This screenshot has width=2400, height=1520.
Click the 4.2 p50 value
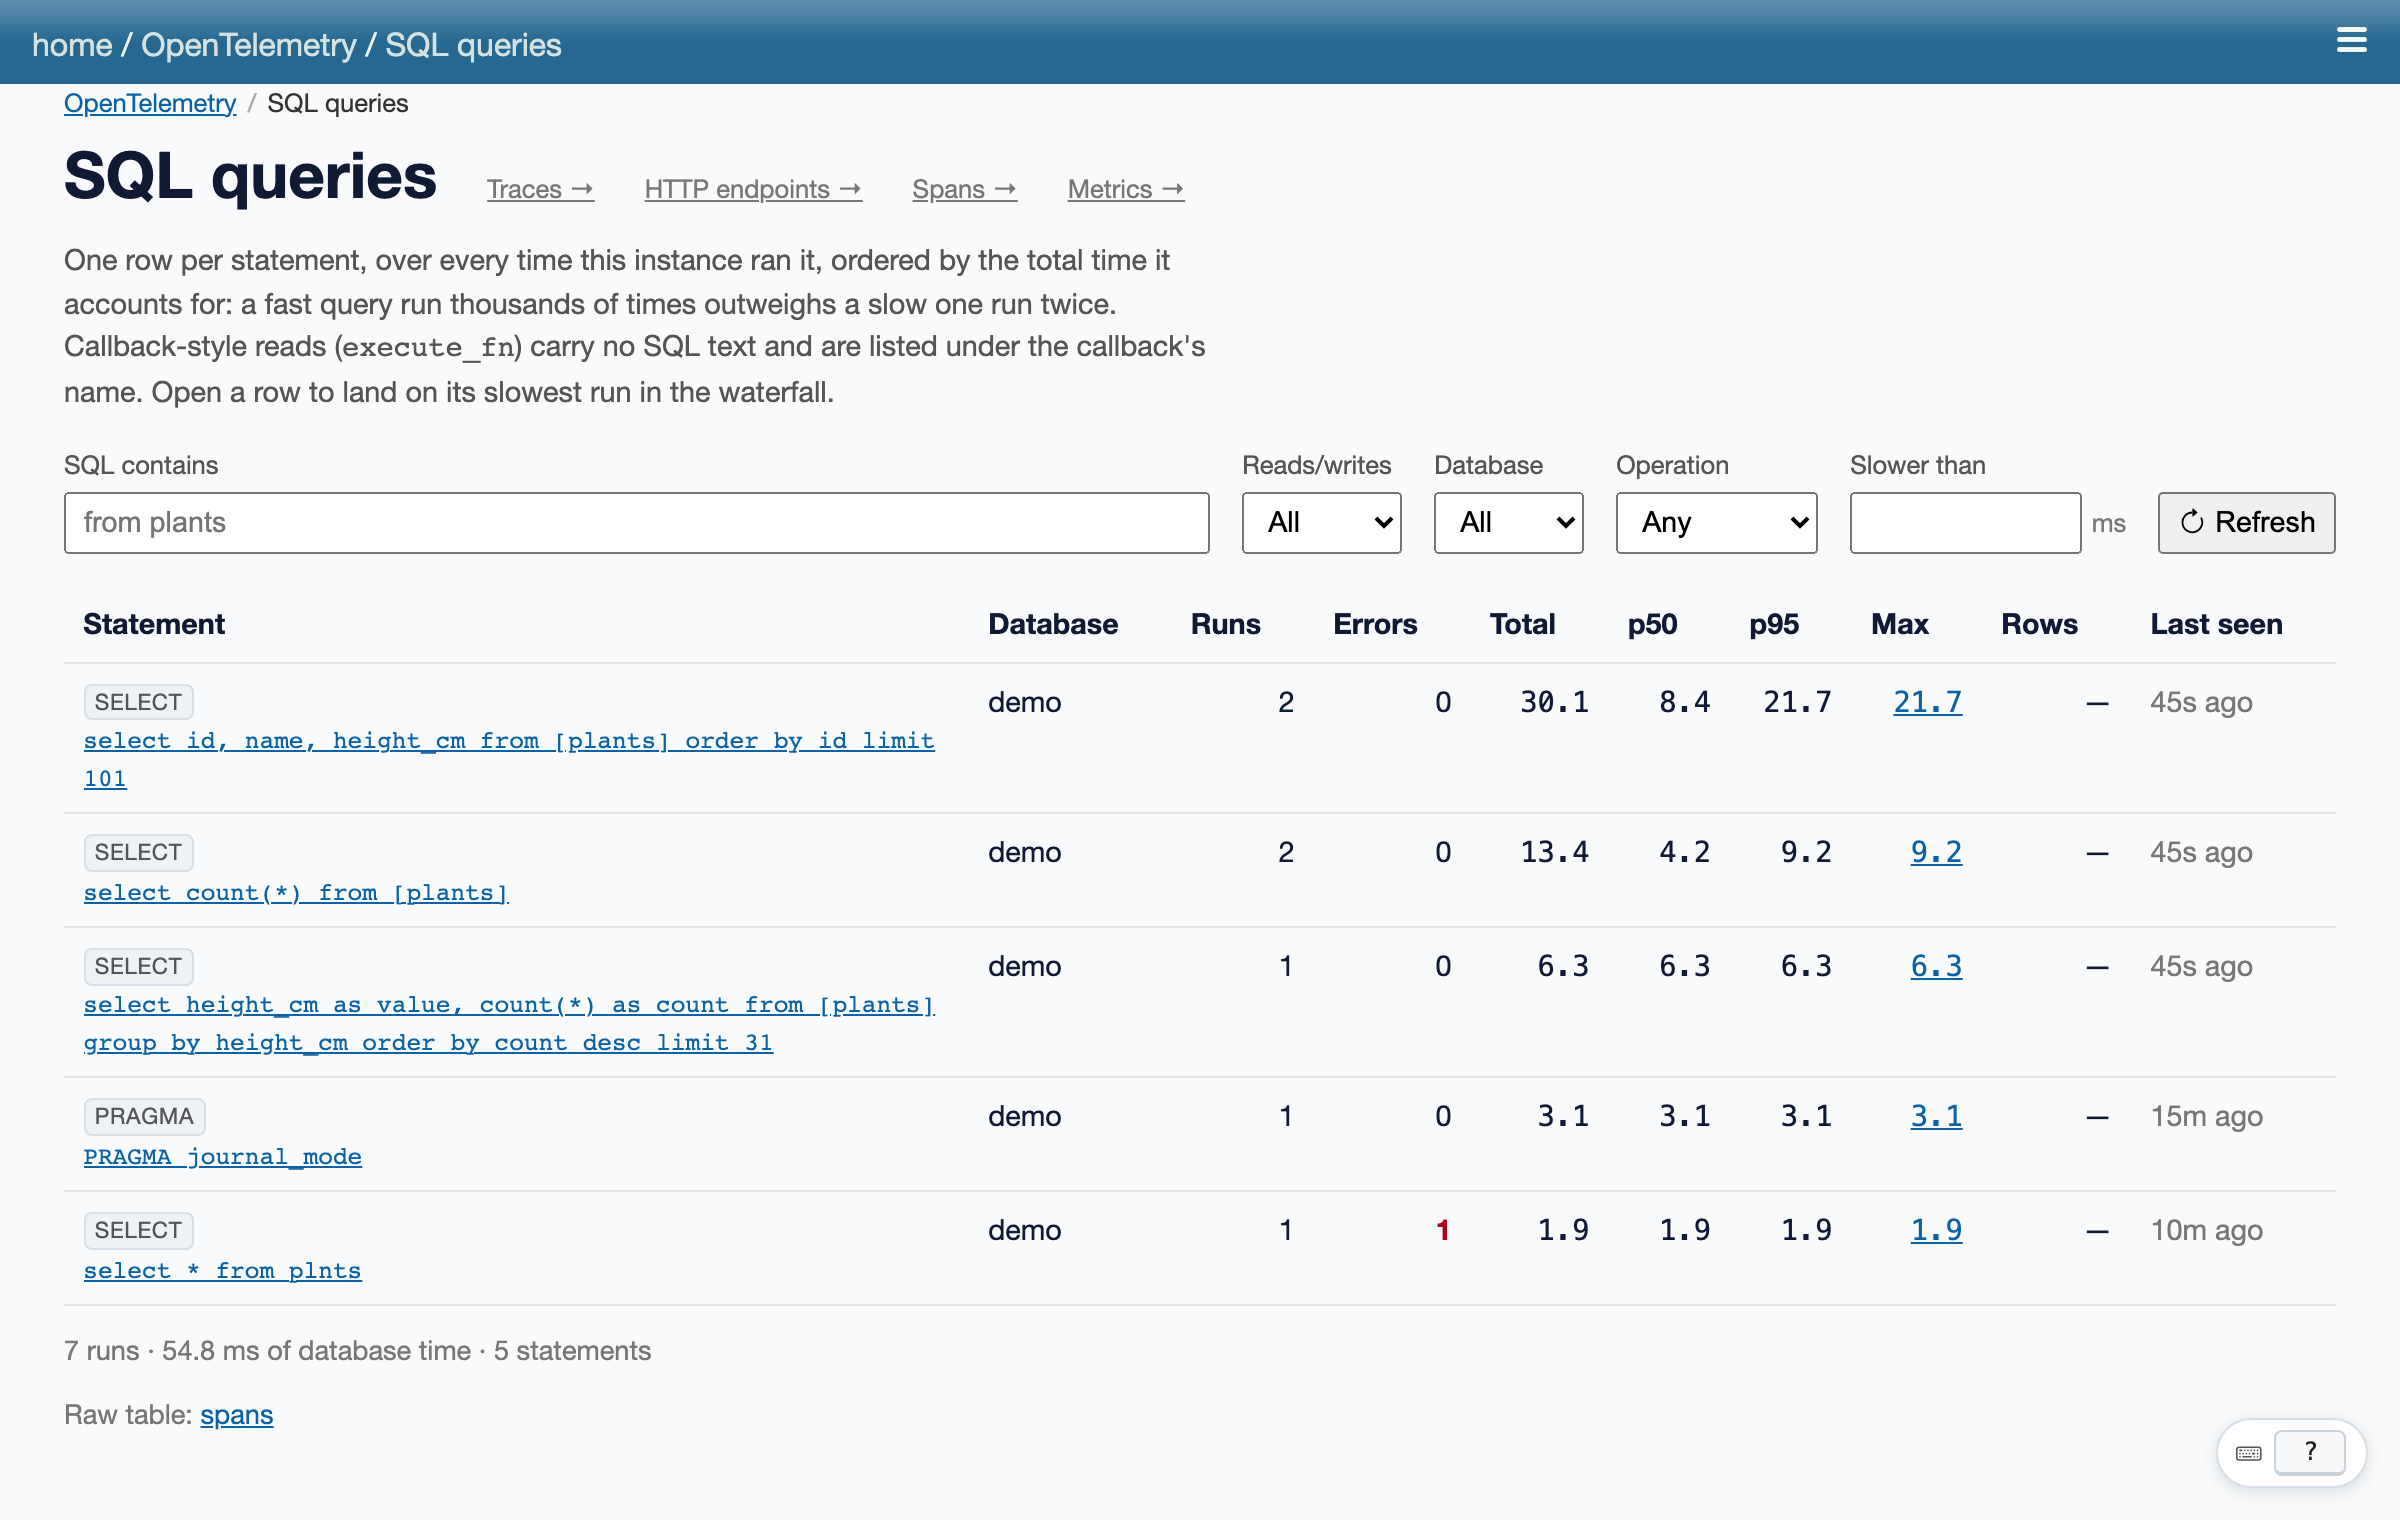[x=1684, y=852]
